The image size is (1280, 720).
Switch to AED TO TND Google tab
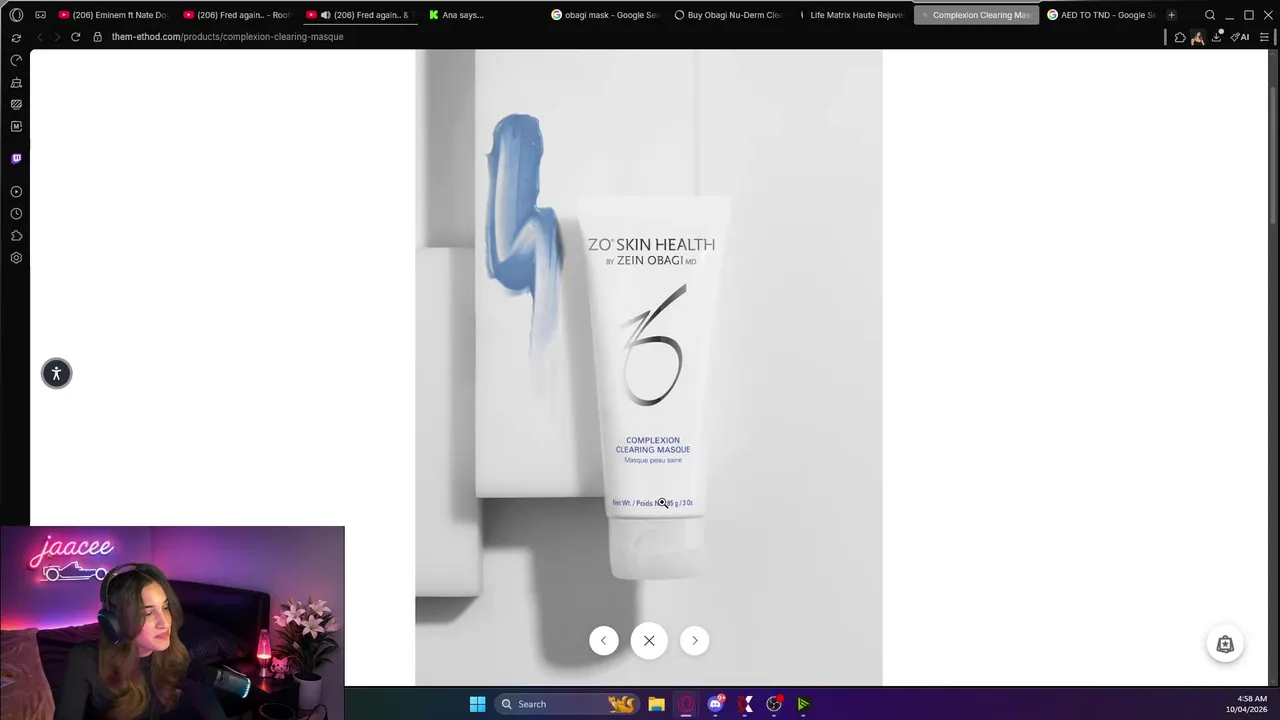click(x=1101, y=15)
